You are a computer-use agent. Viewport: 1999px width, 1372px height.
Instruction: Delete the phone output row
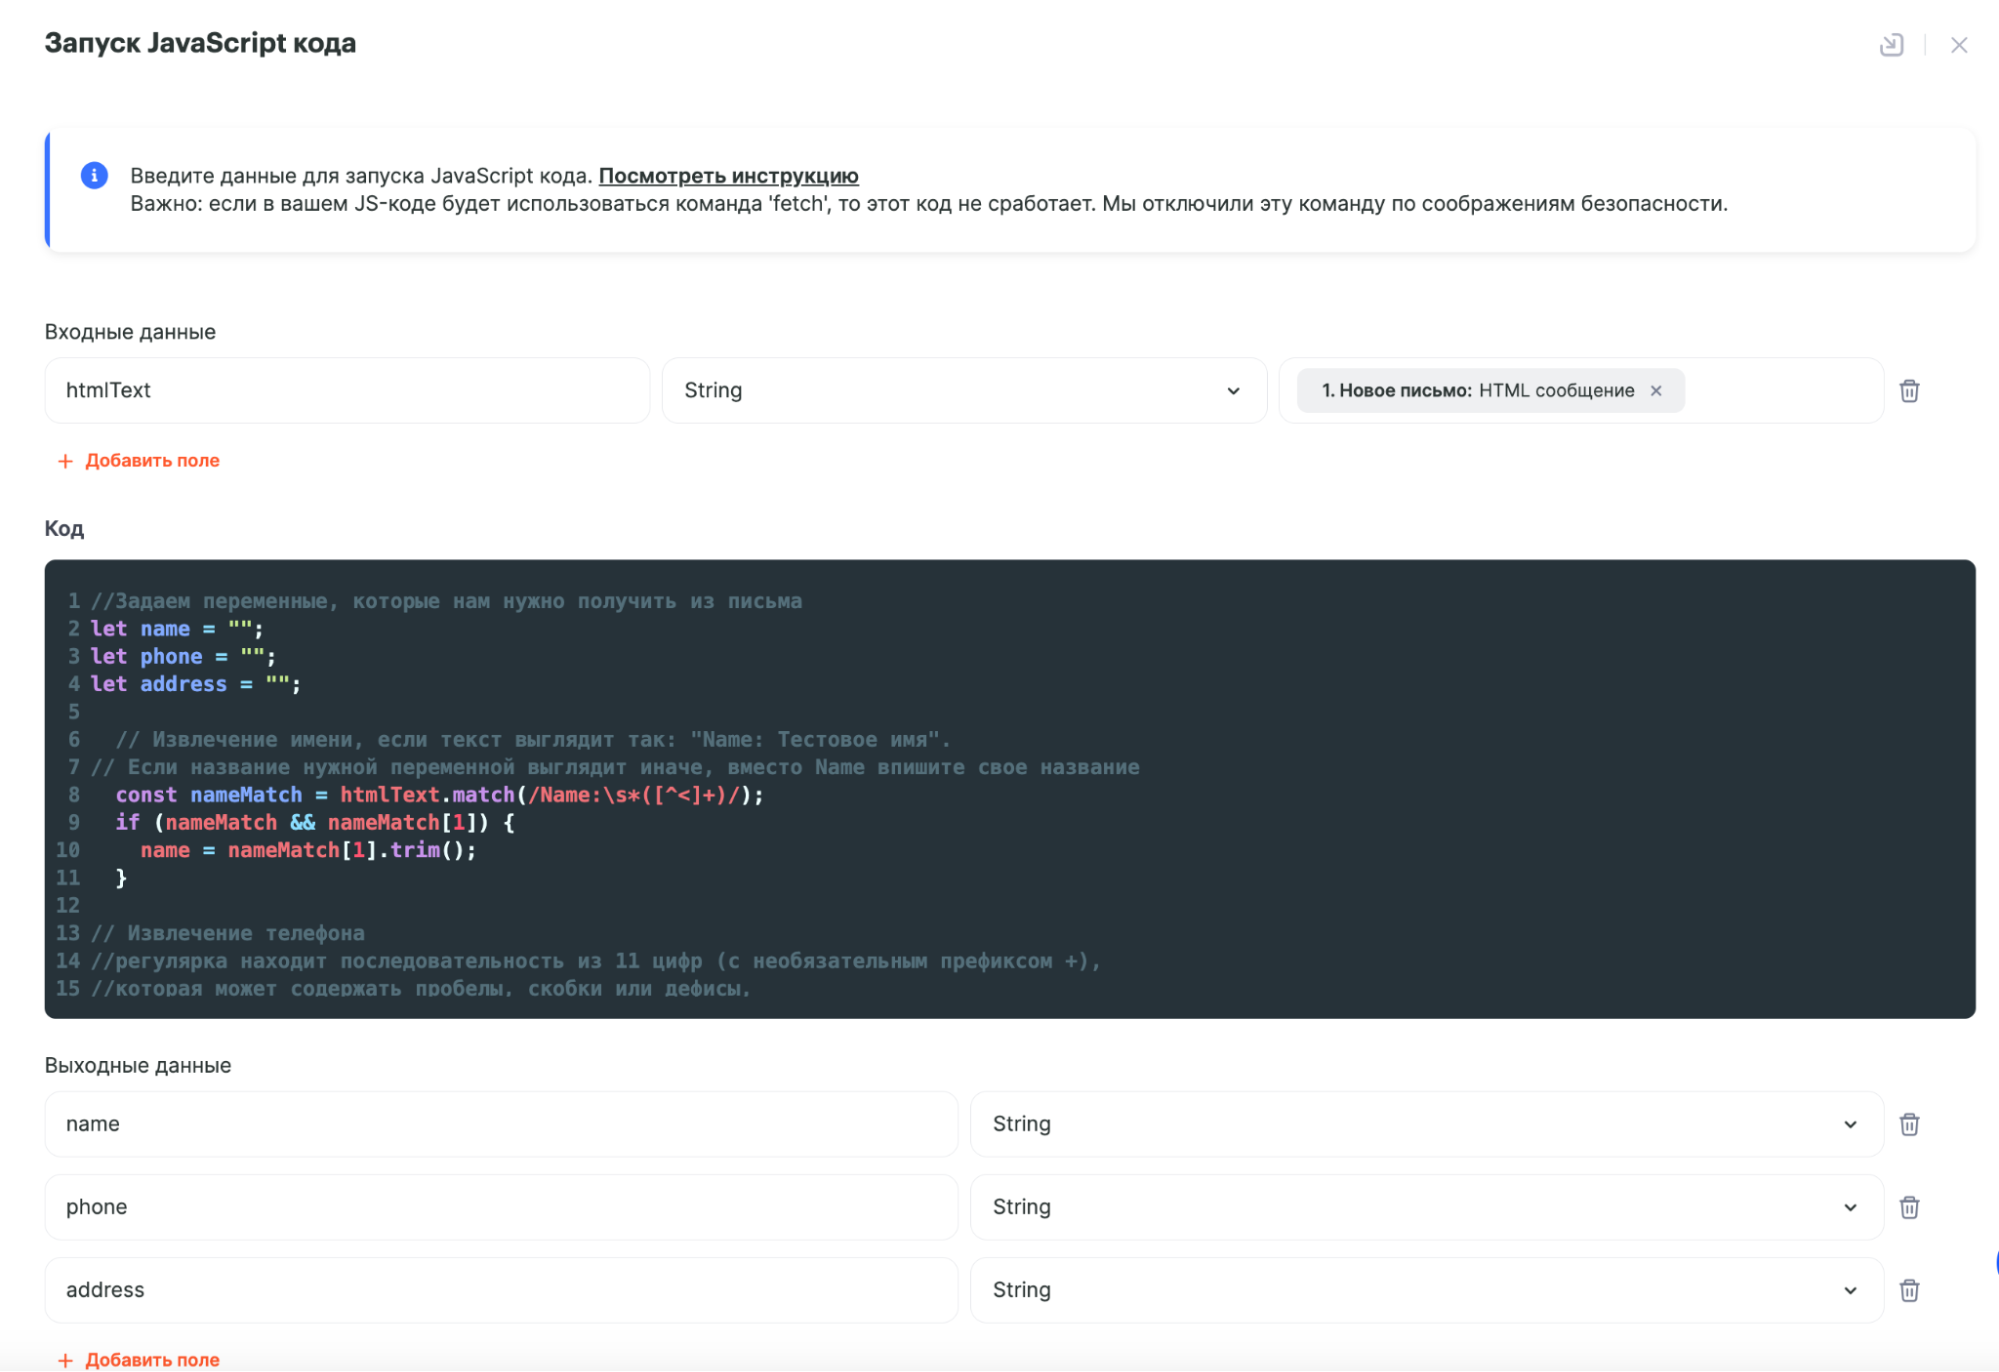pyautogui.click(x=1909, y=1207)
